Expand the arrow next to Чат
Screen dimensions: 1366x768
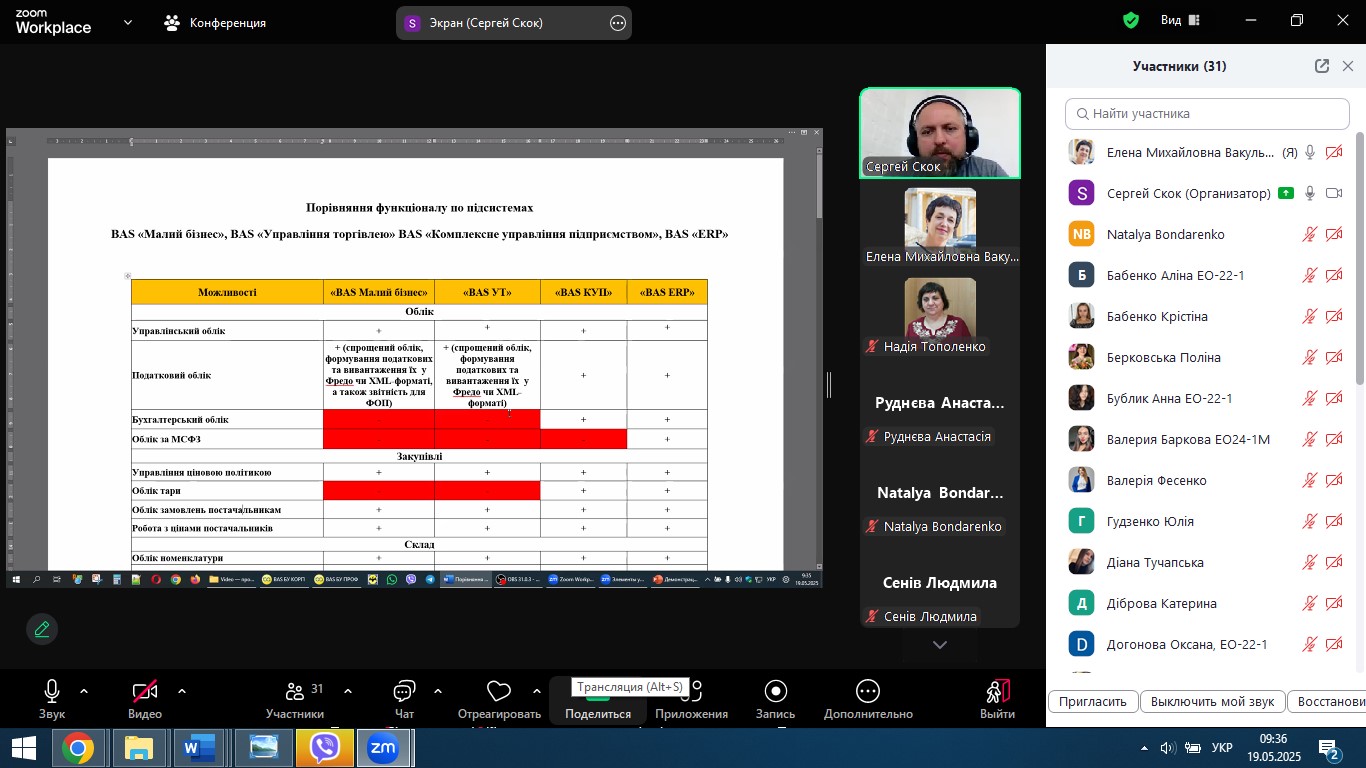coord(438,691)
